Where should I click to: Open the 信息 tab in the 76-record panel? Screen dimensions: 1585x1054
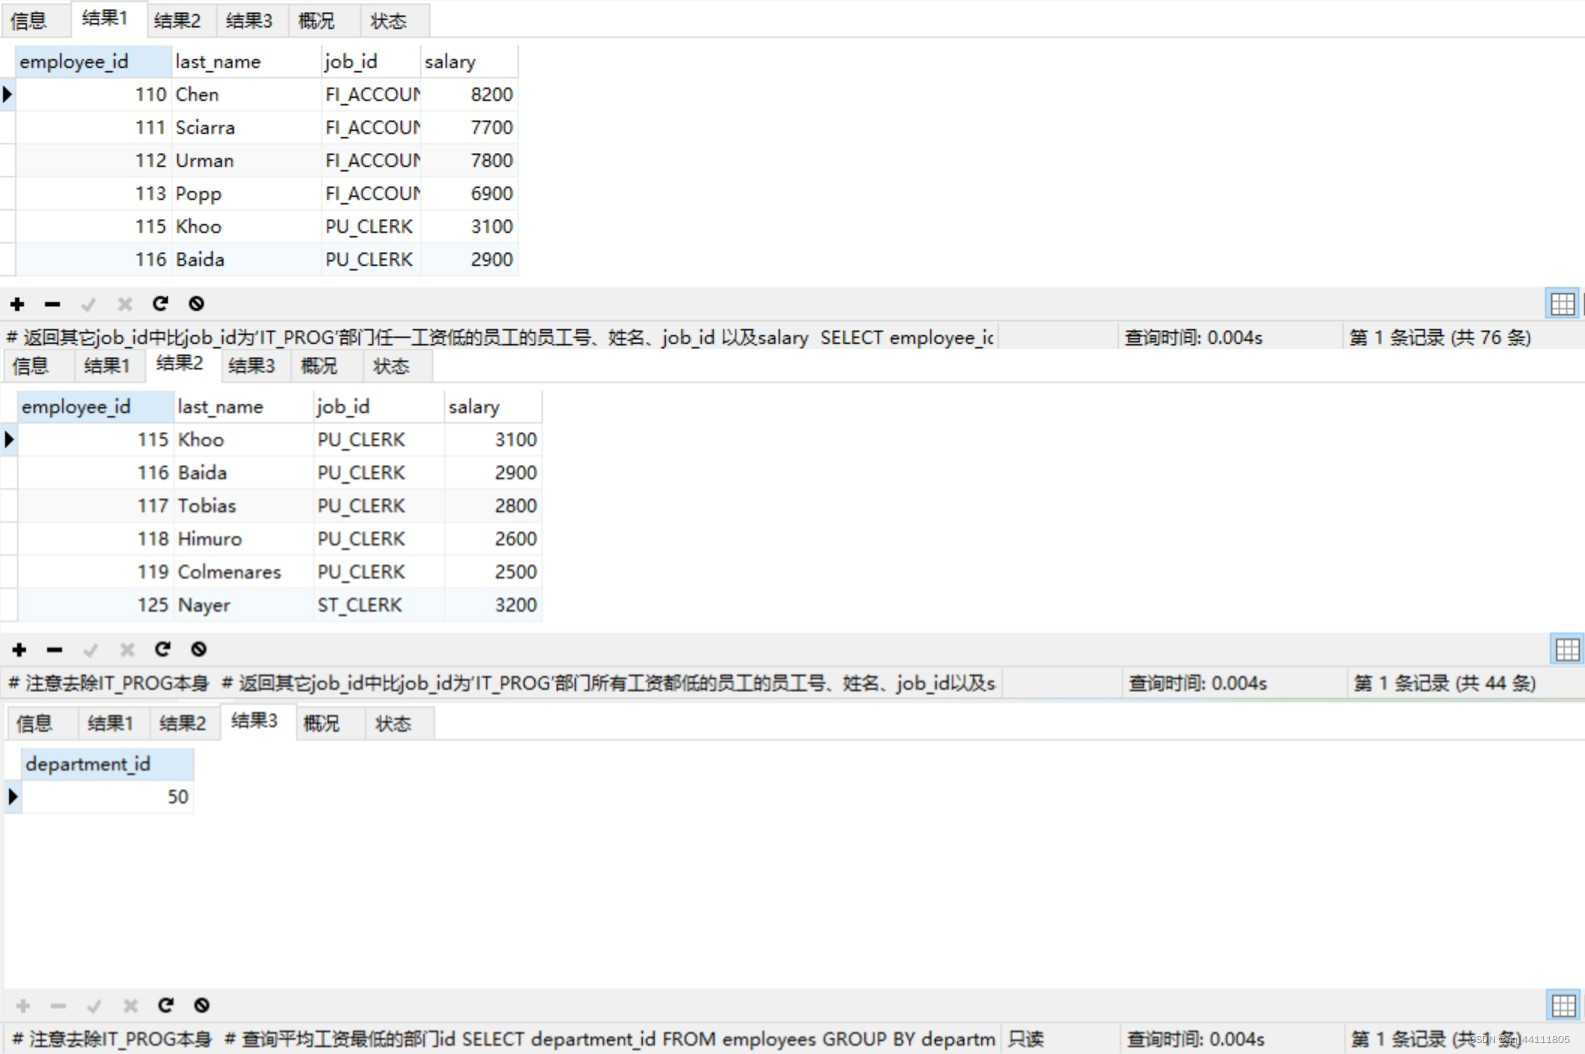[29, 21]
